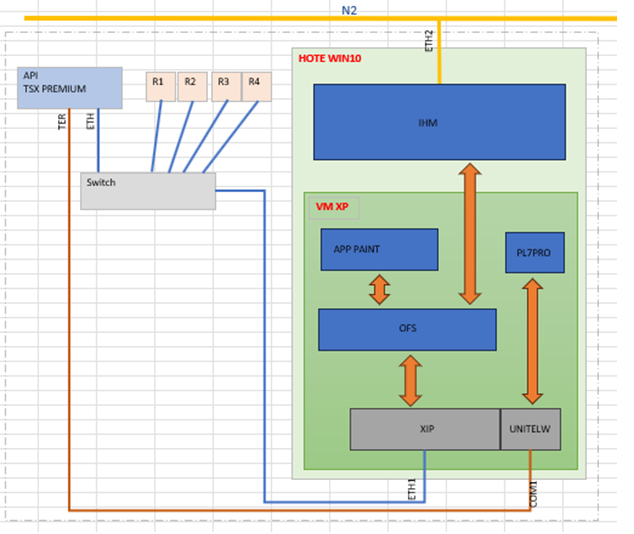Select the R2 box
Screen dimensions: 634x534
coord(191,86)
